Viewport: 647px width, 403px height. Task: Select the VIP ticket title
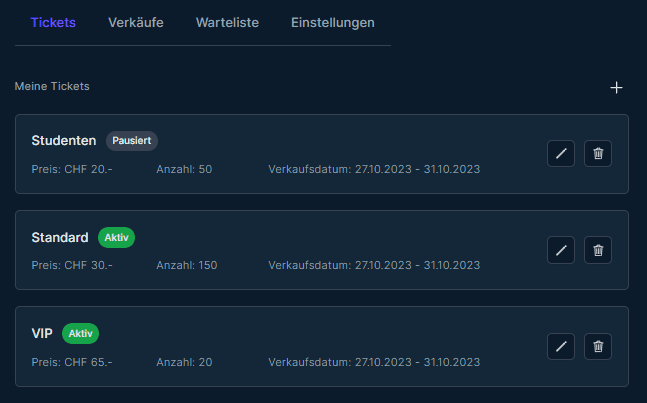pyautogui.click(x=42, y=333)
